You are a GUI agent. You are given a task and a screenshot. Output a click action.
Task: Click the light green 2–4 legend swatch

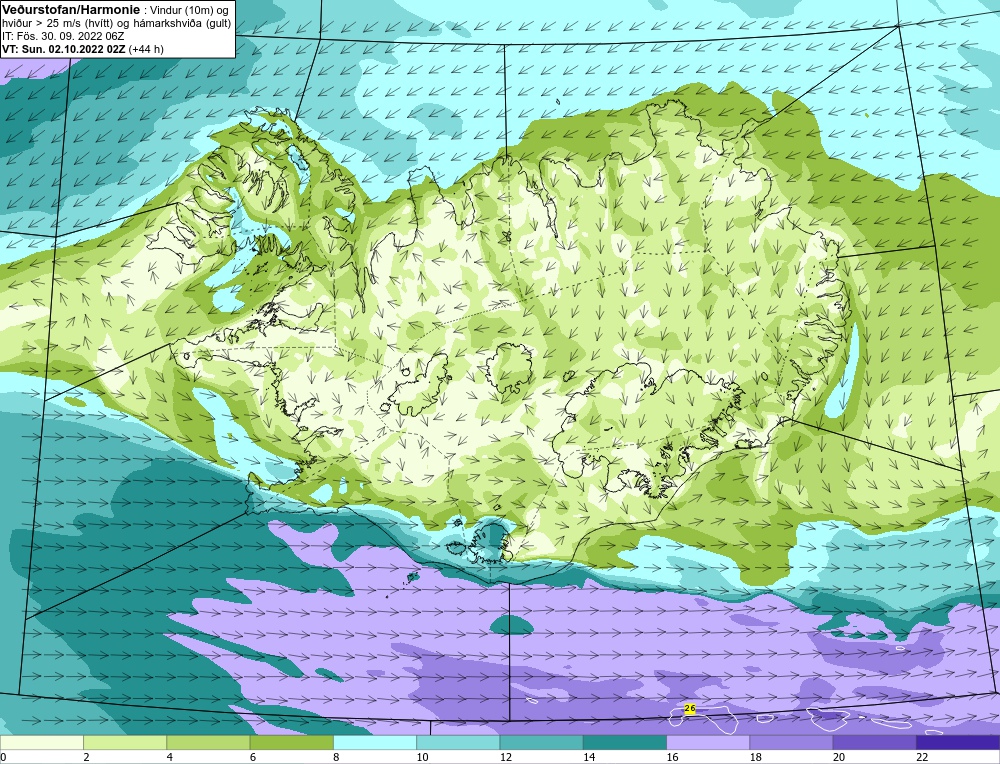125,742
